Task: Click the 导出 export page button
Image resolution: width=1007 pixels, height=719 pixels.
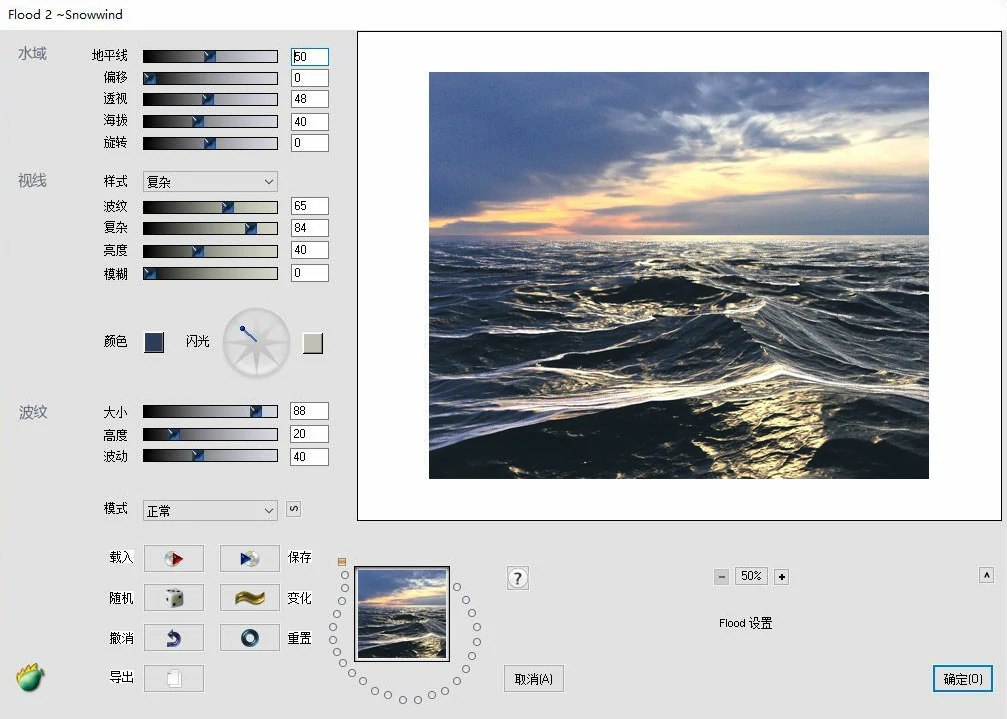Action: (173, 679)
